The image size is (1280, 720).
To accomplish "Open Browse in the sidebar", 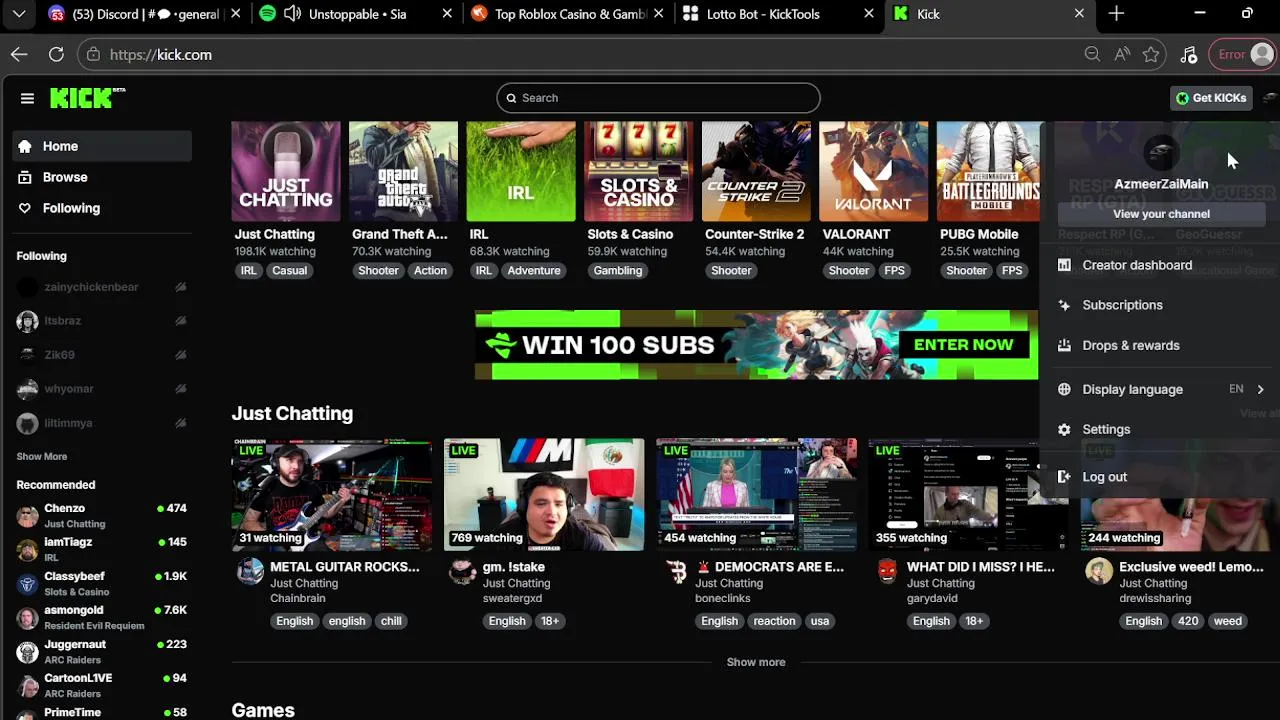I will pyautogui.click(x=65, y=177).
